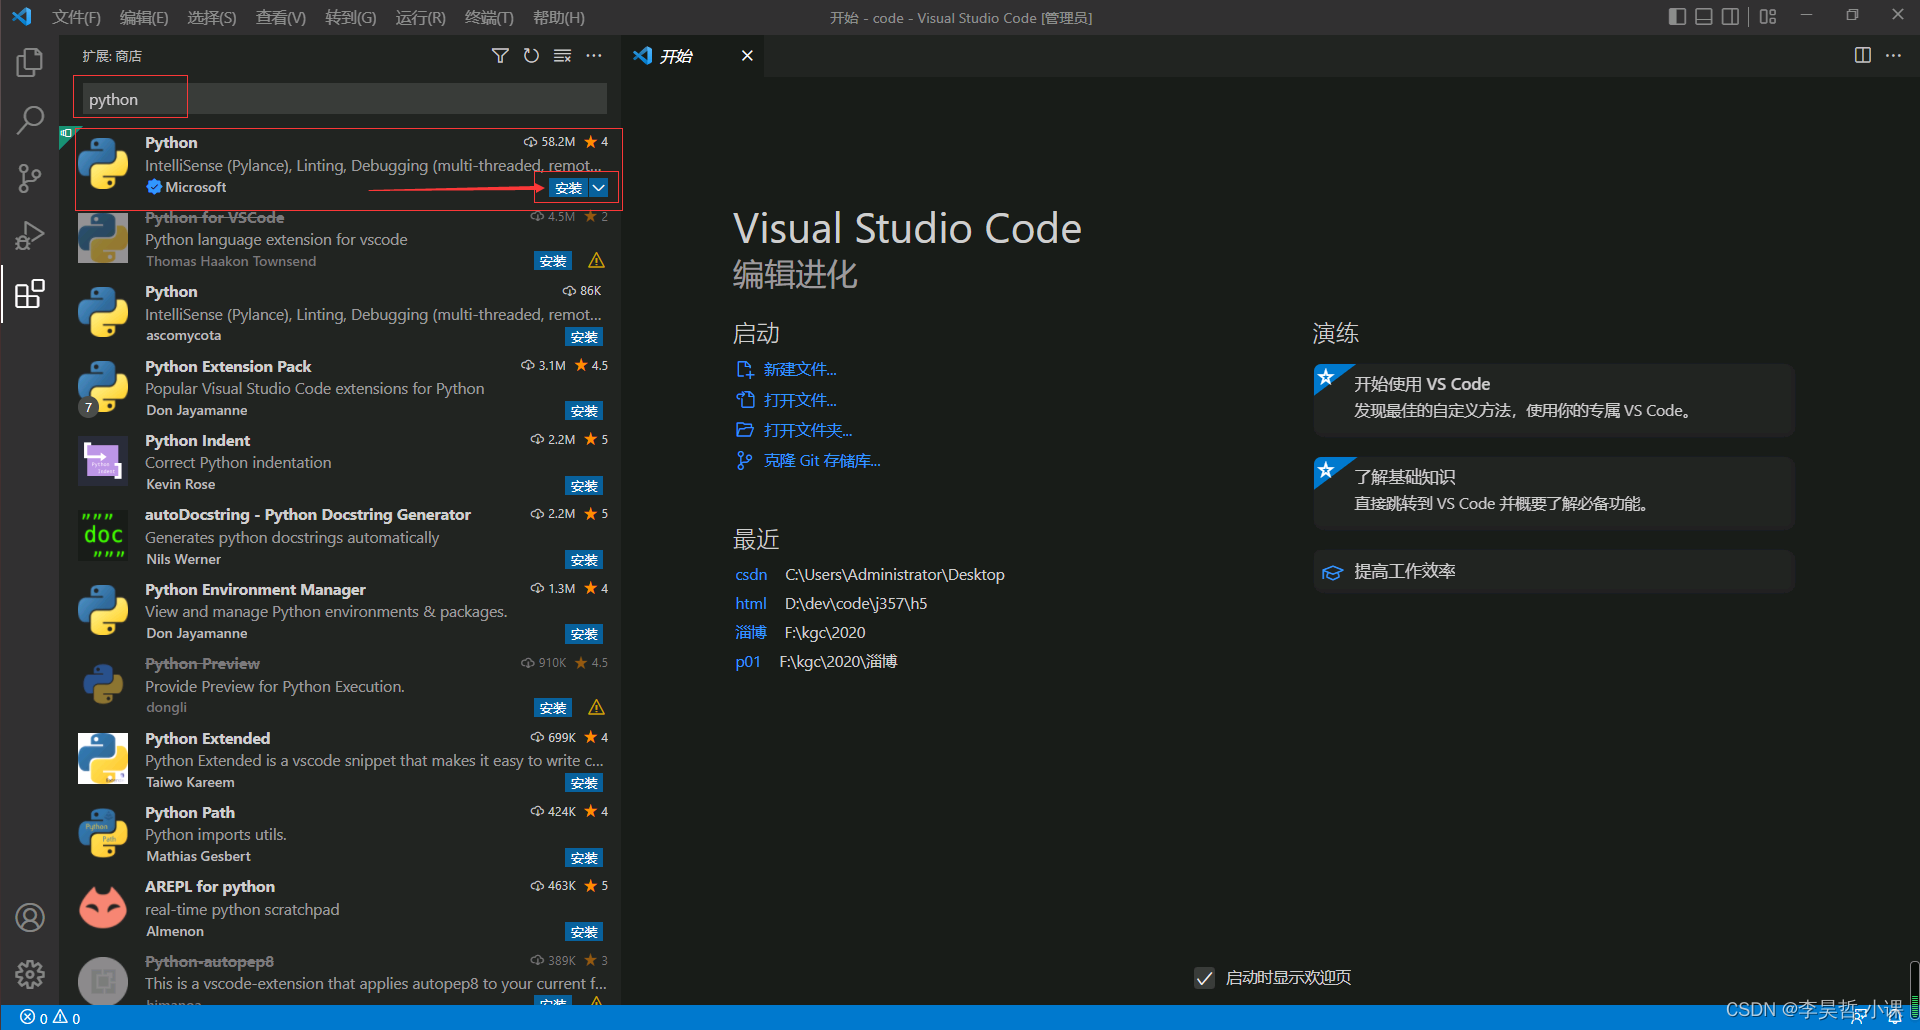The image size is (1920, 1030).
Task: Open the 终端(T) menu
Action: (489, 18)
